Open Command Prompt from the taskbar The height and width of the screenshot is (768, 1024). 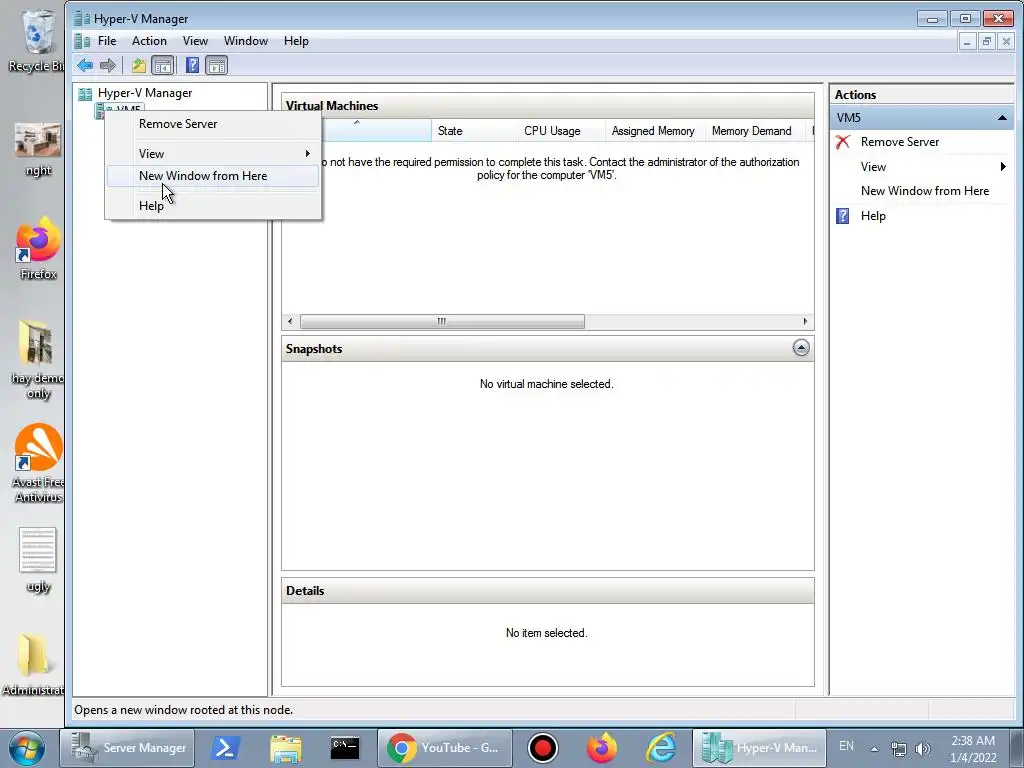point(345,748)
